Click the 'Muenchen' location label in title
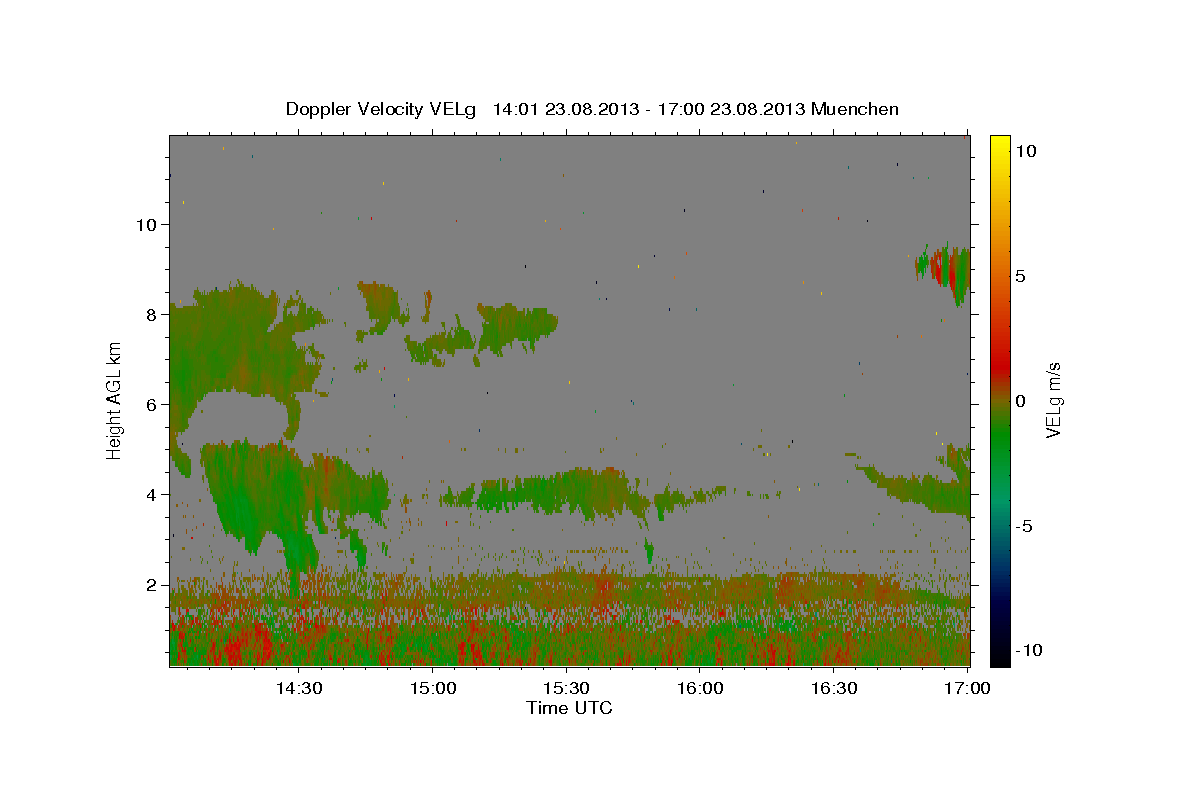1200x800 pixels. [x=855, y=109]
